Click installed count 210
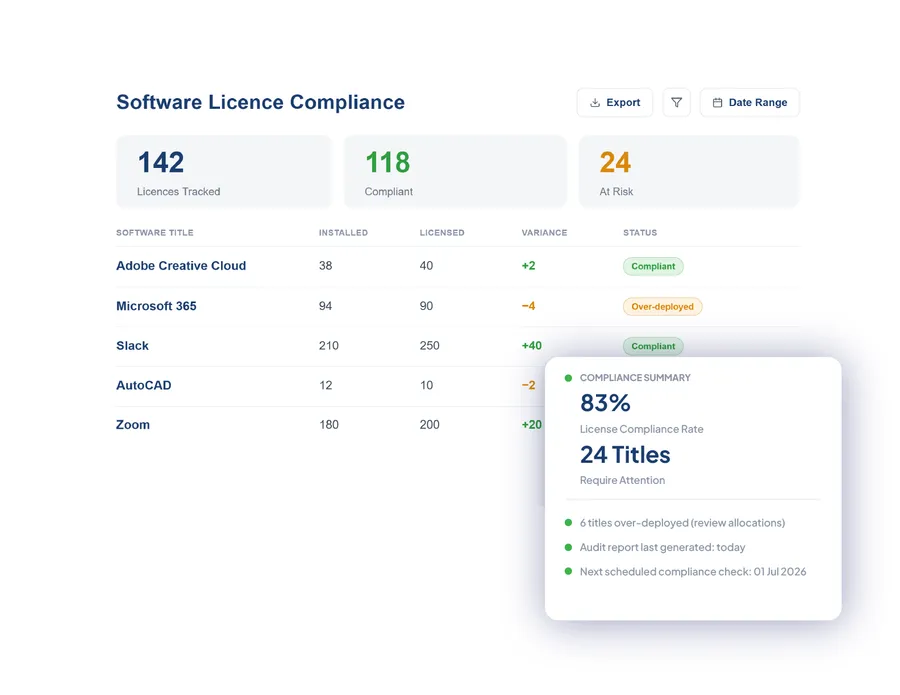Image resolution: width=900 pixels, height=695 pixels. (329, 345)
